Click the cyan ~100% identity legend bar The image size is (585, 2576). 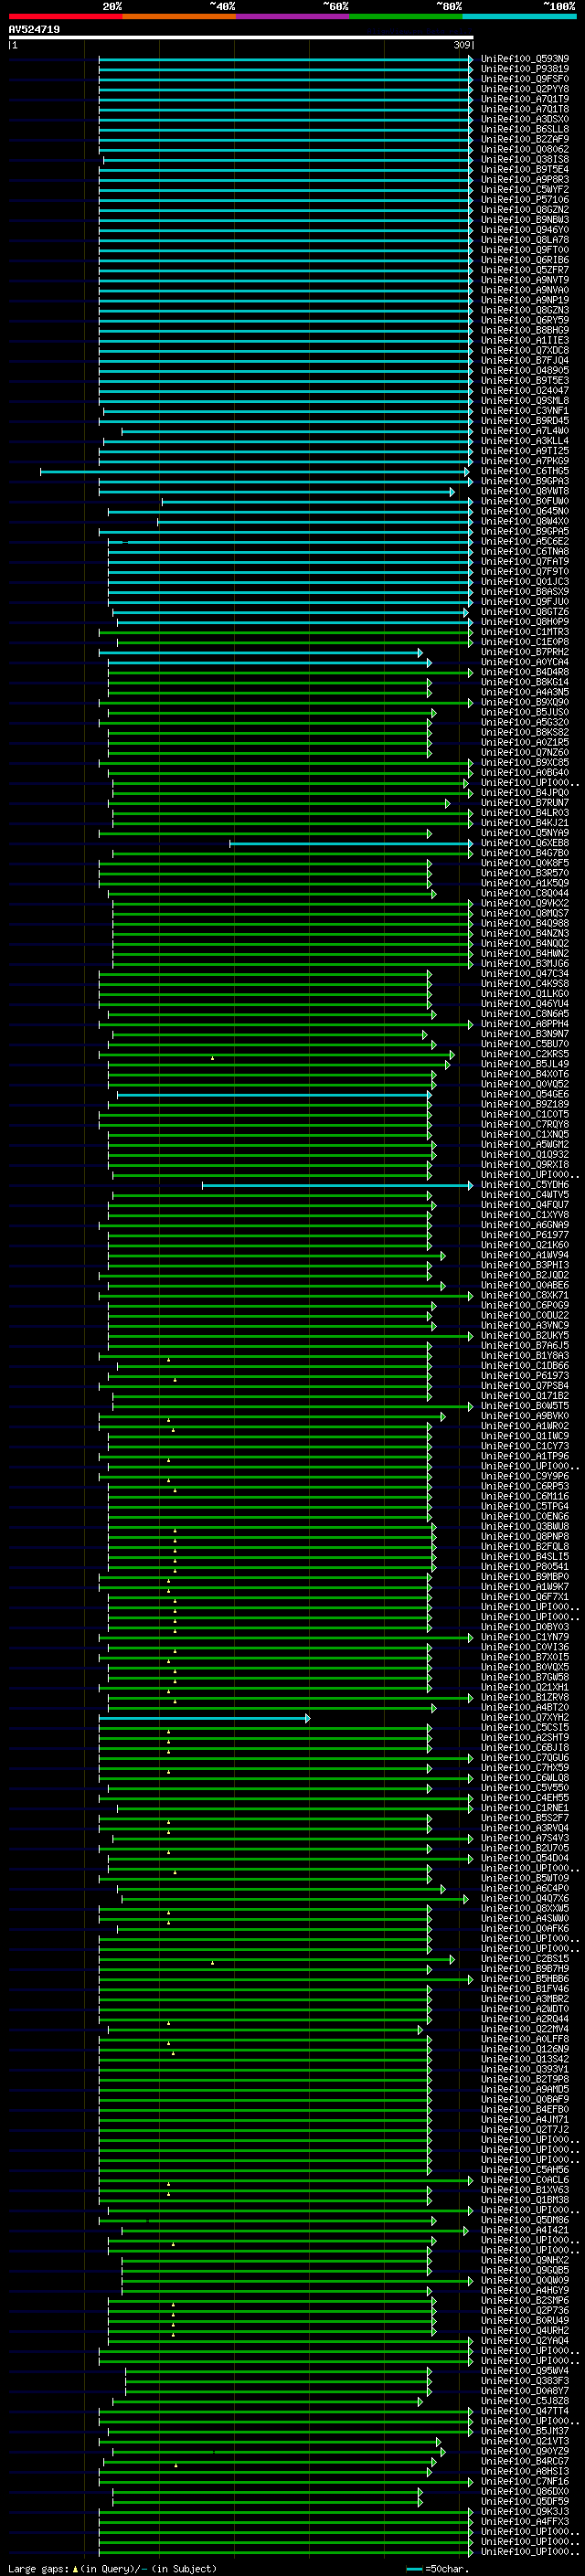(x=518, y=16)
